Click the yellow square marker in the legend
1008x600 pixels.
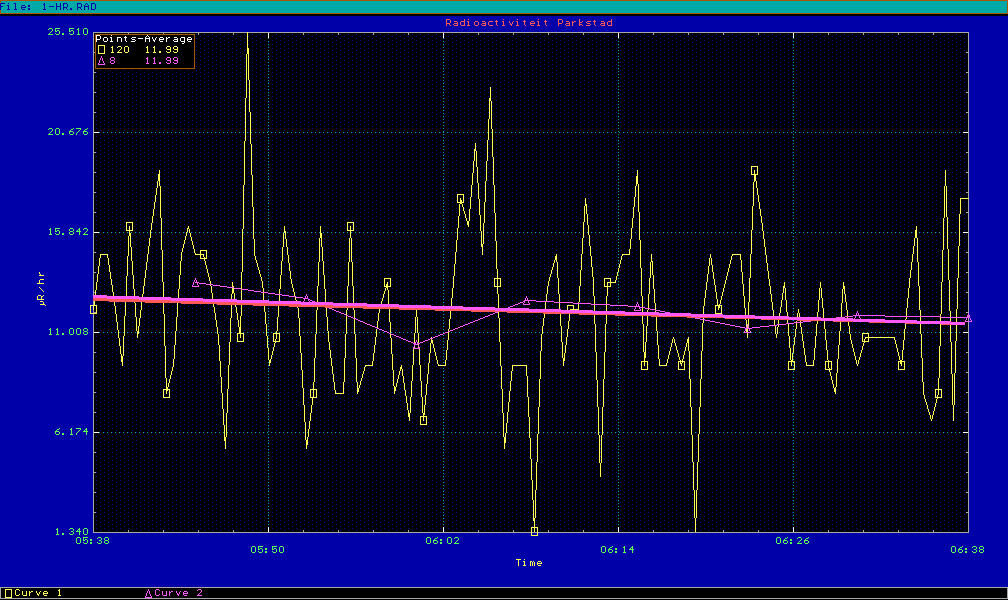point(101,49)
